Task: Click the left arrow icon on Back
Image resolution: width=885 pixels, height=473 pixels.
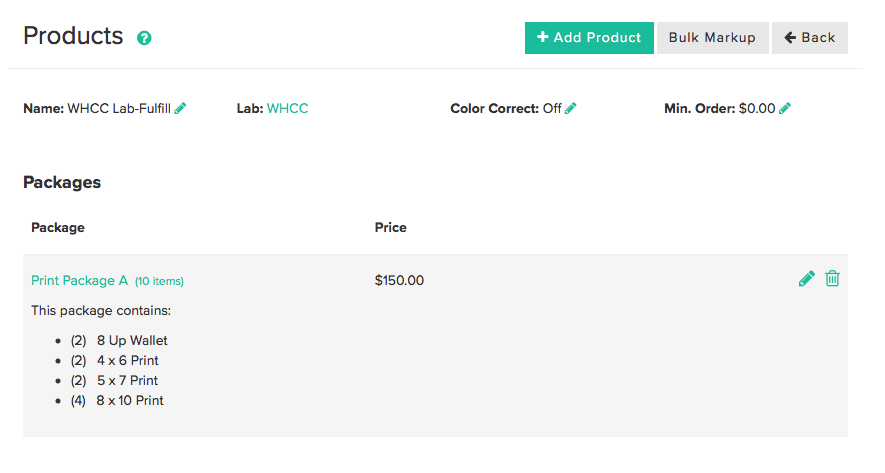Action: coord(790,38)
